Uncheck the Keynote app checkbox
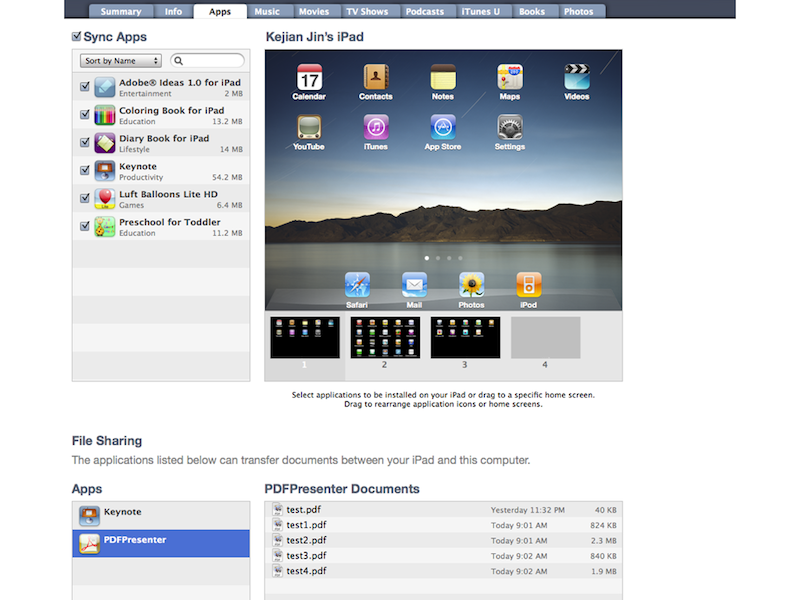 point(85,171)
